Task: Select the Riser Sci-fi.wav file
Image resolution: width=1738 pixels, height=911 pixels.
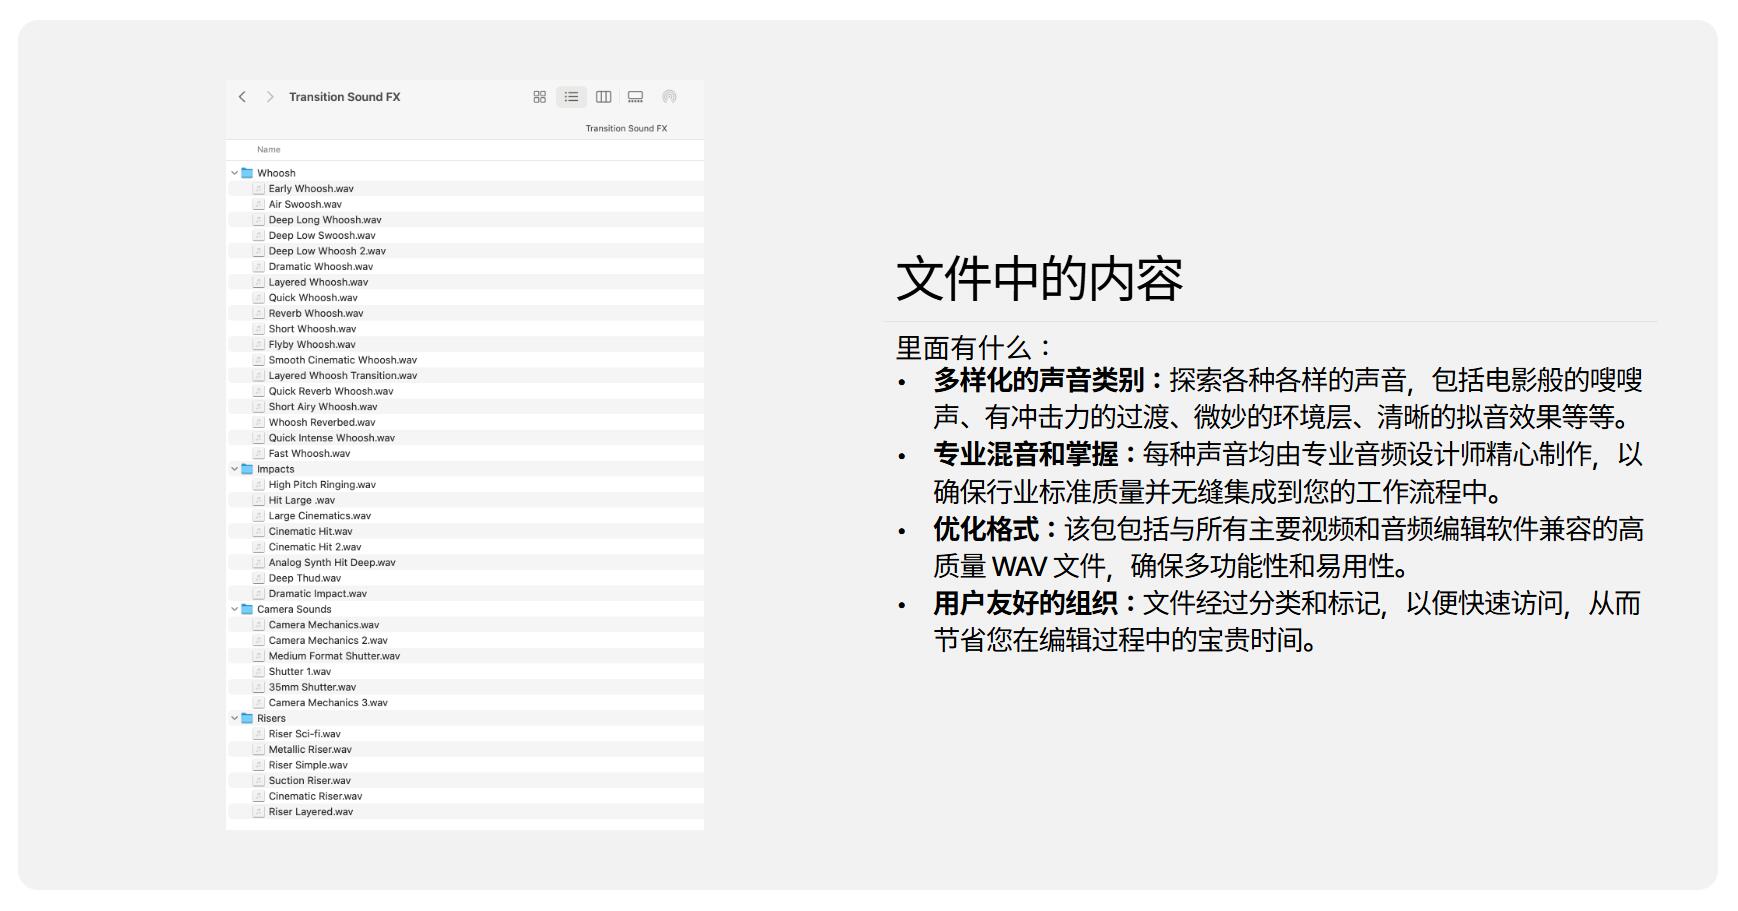Action: pyautogui.click(x=304, y=734)
